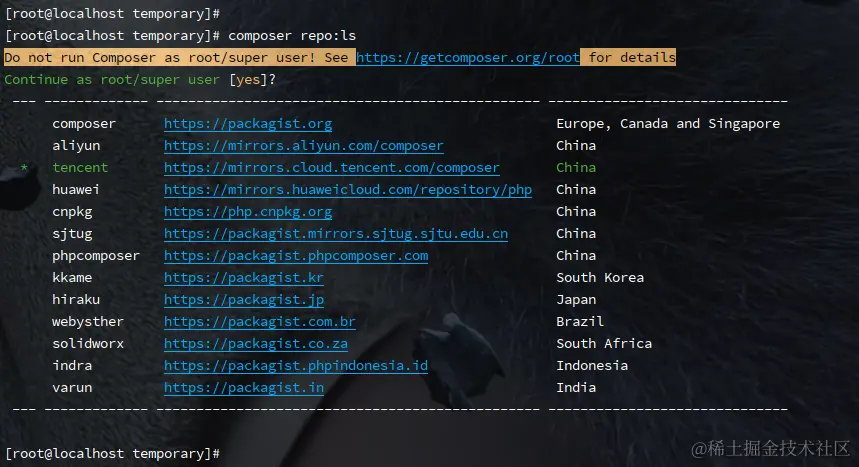Open the https://packagist.com.br link
This screenshot has width=859, height=467.
coord(260,321)
